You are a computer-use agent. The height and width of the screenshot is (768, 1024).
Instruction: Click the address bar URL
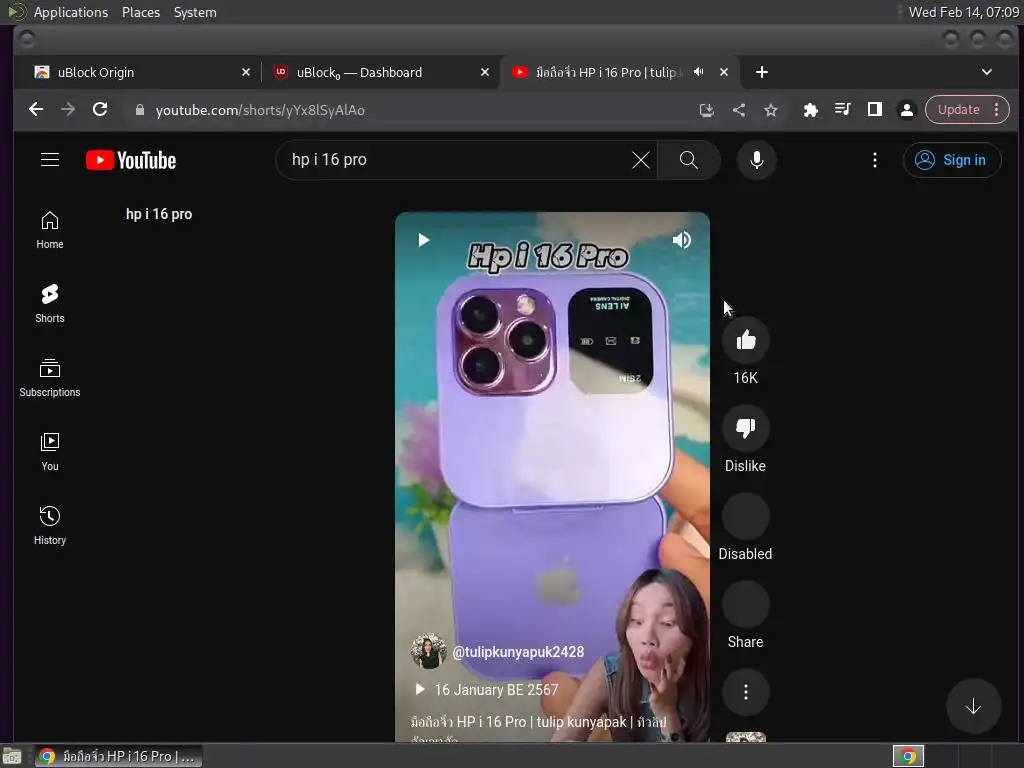click(x=260, y=110)
